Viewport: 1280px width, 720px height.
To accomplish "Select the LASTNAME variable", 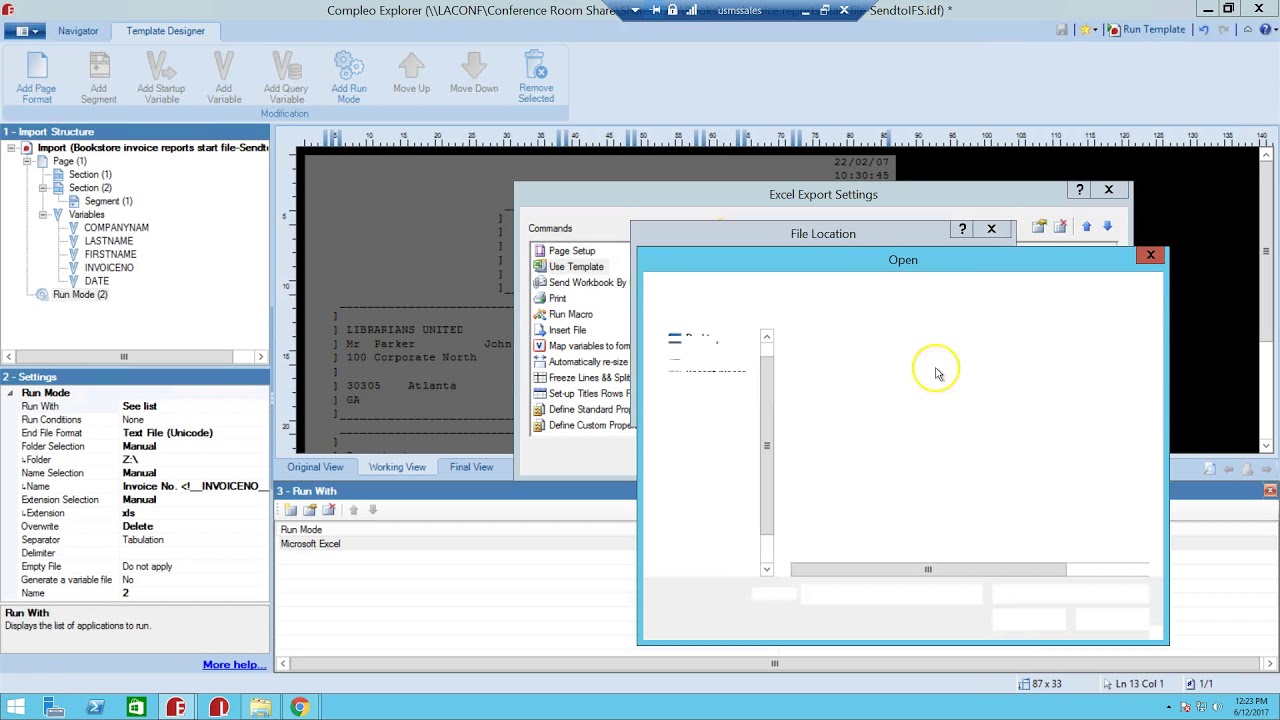I will pyautogui.click(x=108, y=241).
